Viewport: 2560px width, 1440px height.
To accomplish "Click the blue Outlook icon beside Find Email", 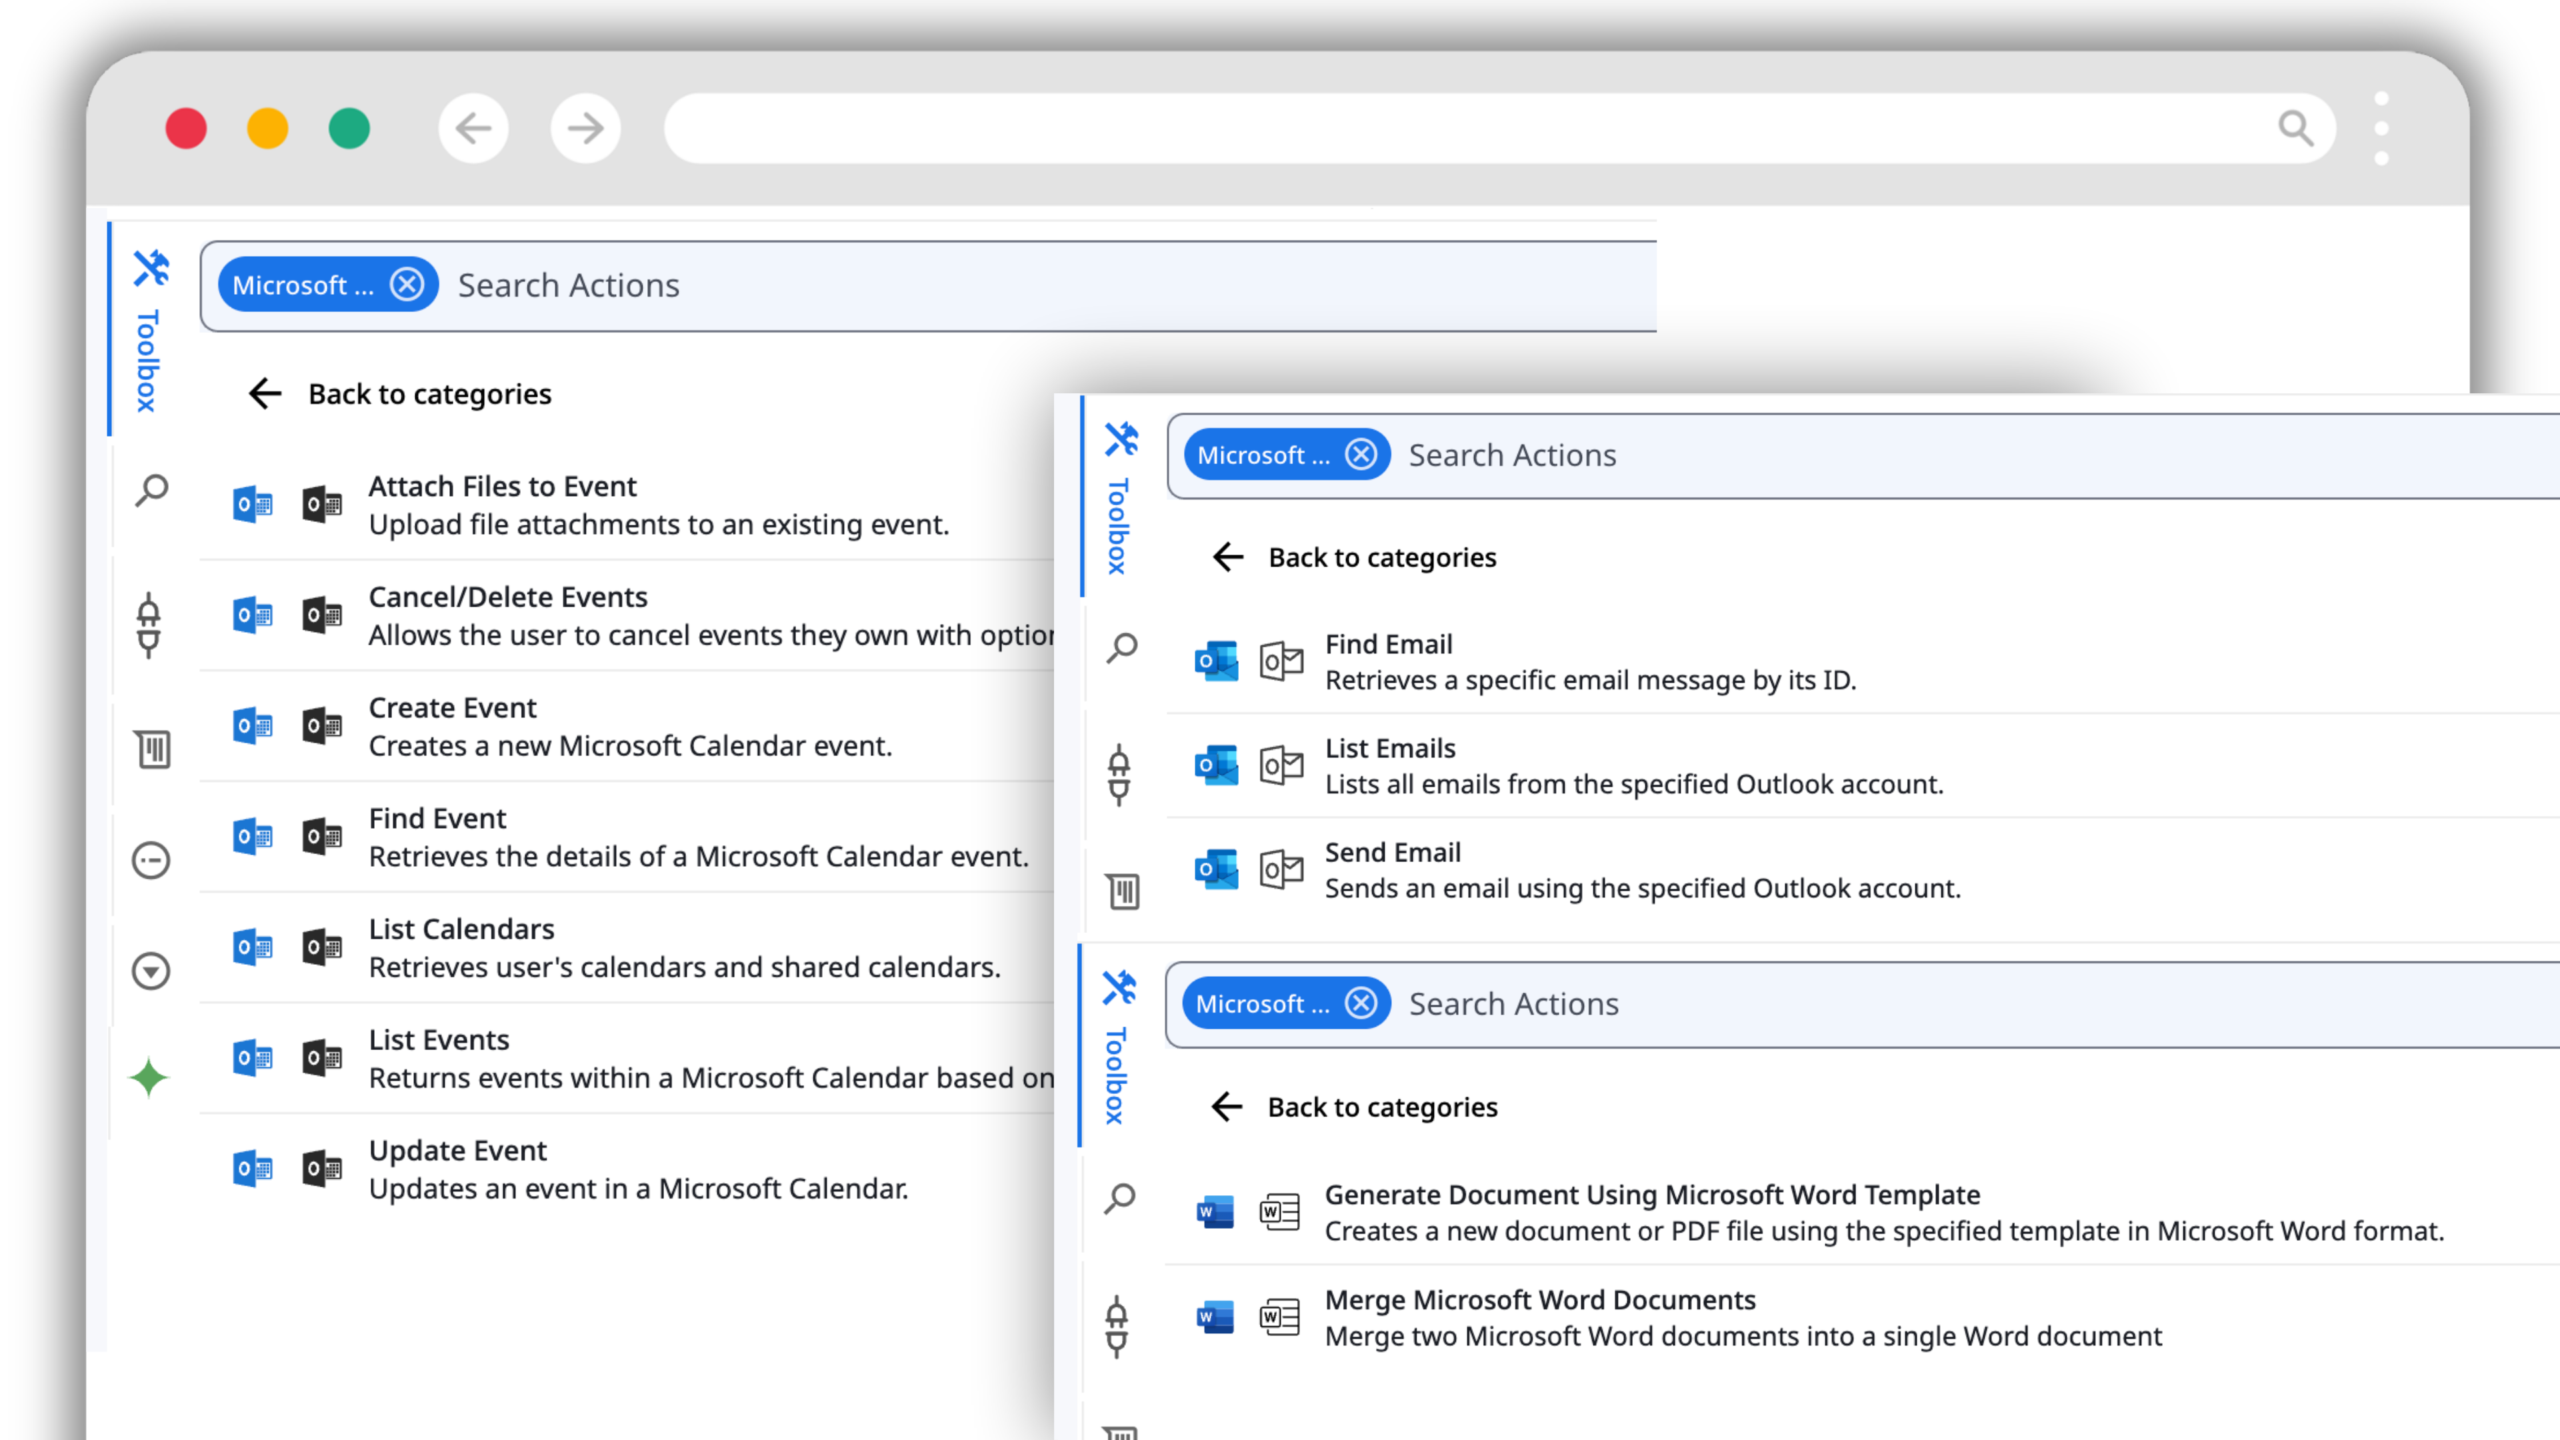I will coord(1216,661).
